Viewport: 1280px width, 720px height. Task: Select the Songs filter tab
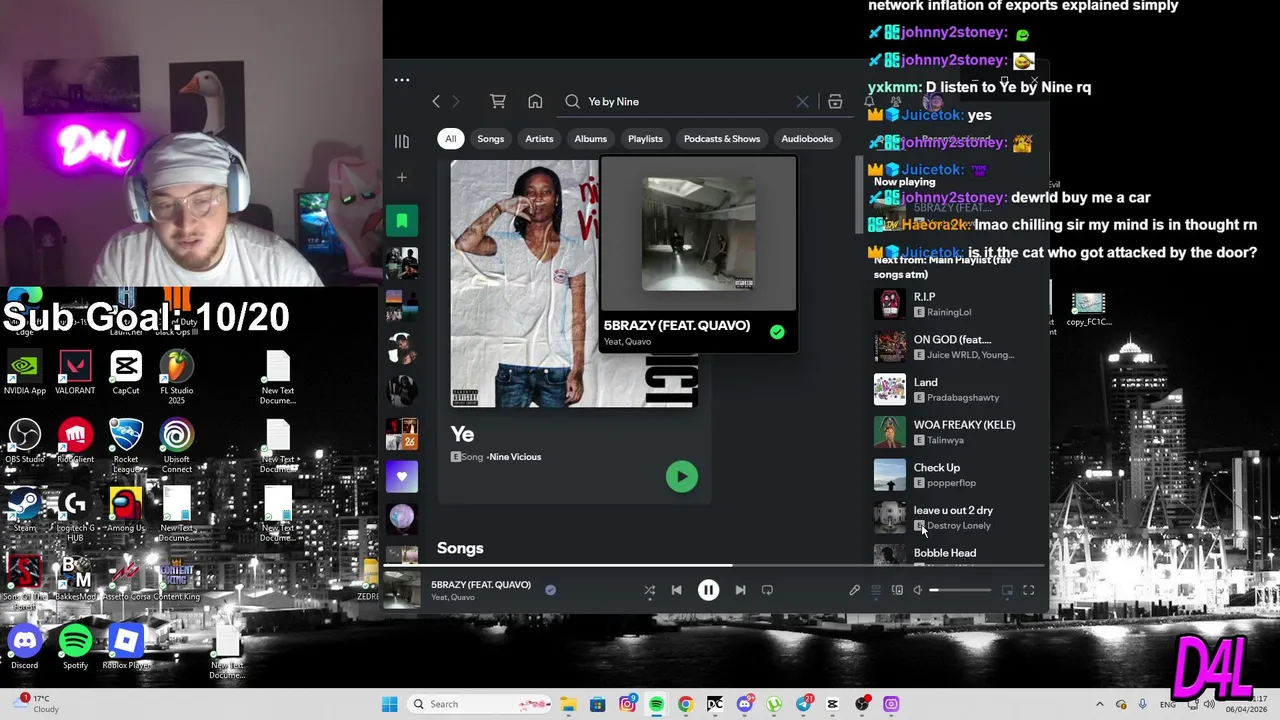(x=490, y=139)
